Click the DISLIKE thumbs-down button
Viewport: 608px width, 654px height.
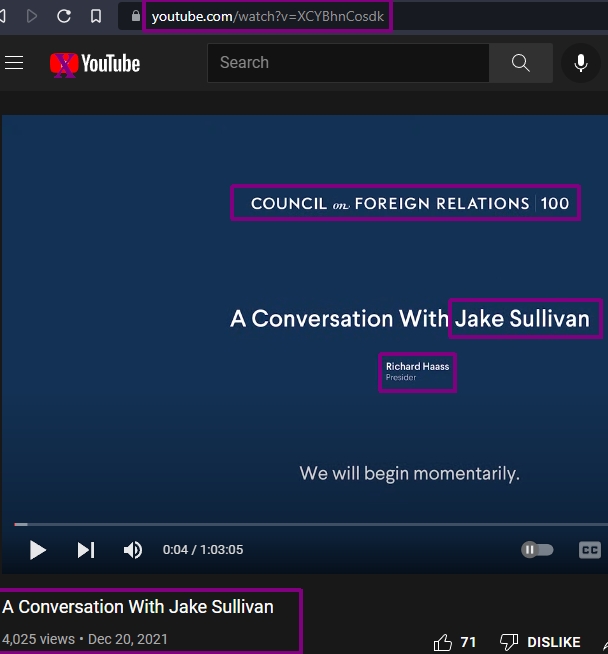click(540, 642)
